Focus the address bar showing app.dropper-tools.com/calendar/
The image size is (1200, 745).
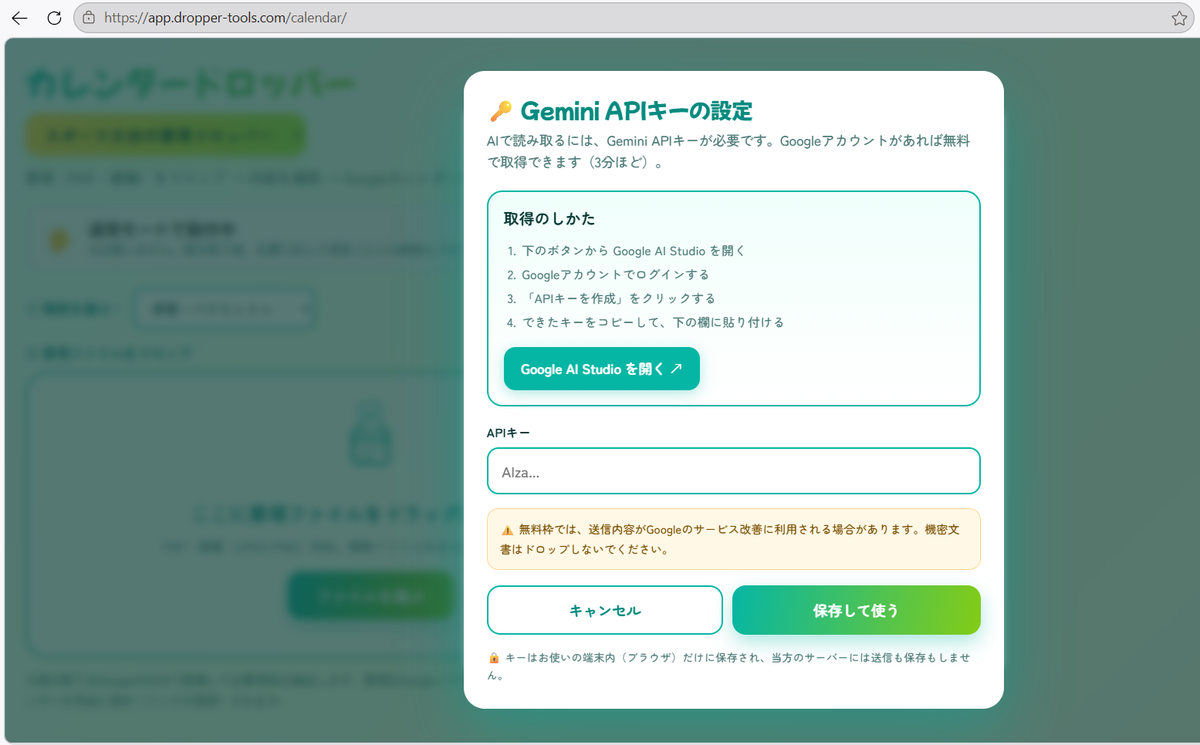635,18
